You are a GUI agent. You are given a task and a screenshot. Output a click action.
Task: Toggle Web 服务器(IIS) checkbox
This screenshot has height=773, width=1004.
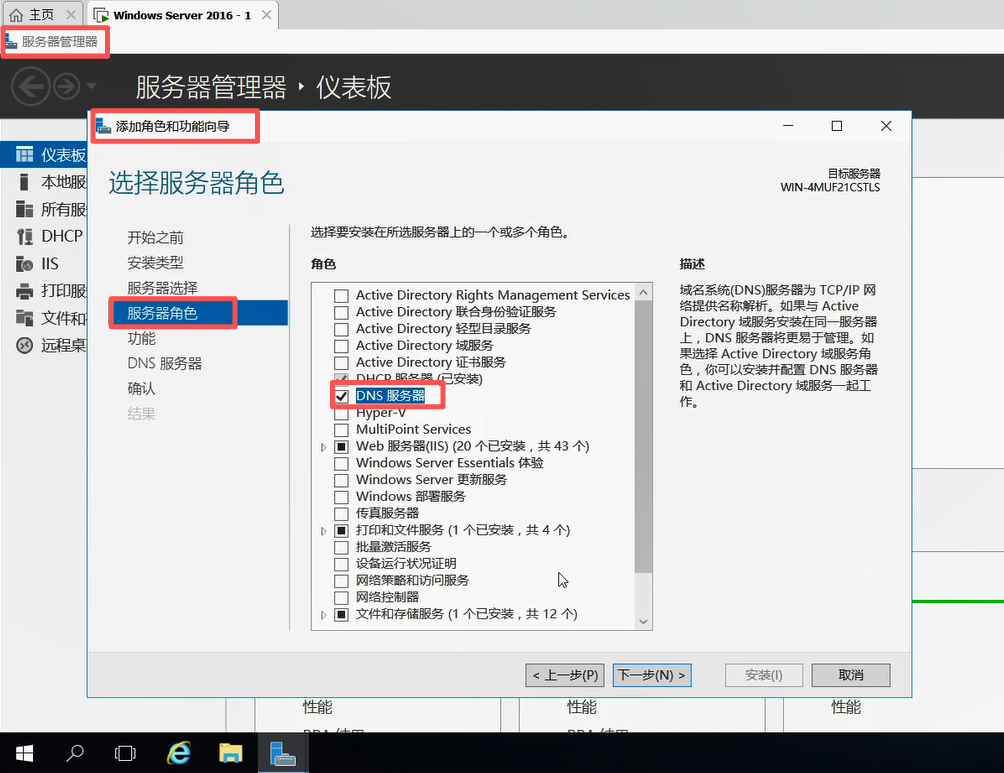pyautogui.click(x=341, y=446)
